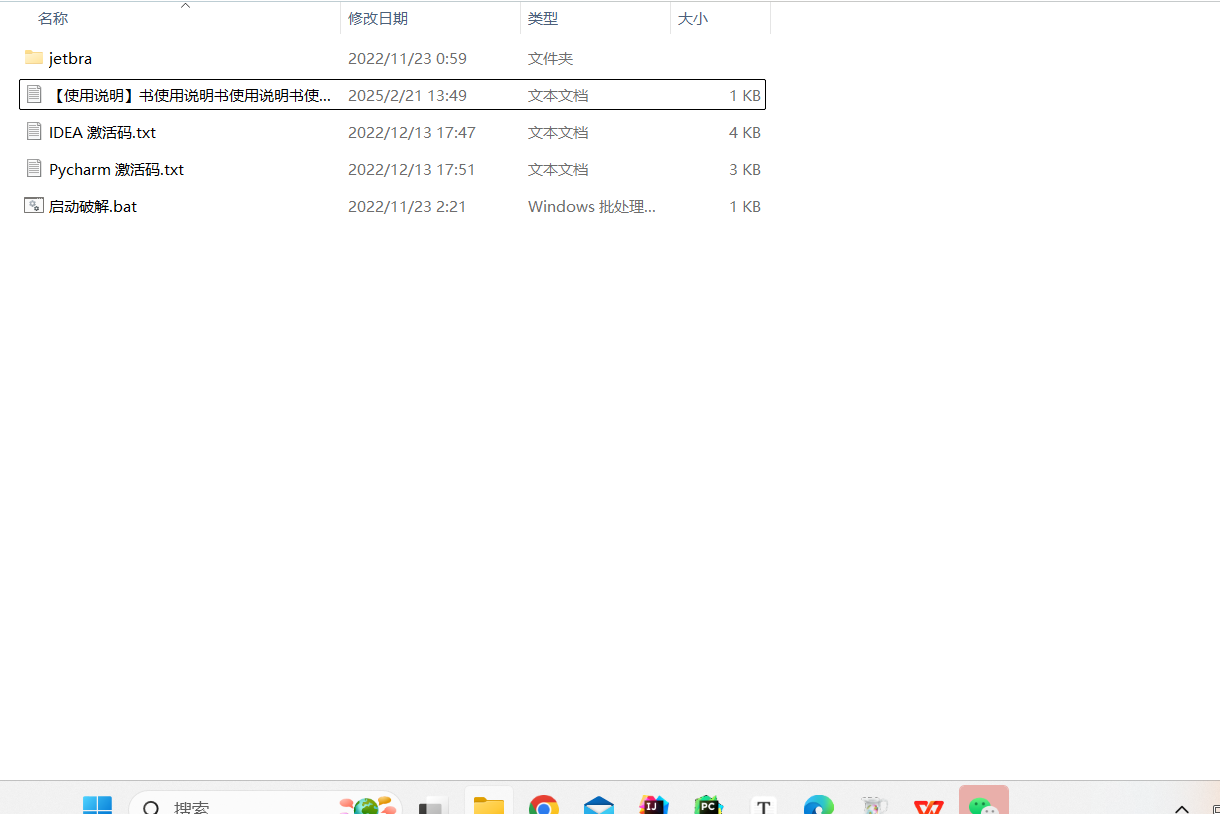
Task: Click the 启动破解.bat batch file icon
Action: [x=34, y=206]
